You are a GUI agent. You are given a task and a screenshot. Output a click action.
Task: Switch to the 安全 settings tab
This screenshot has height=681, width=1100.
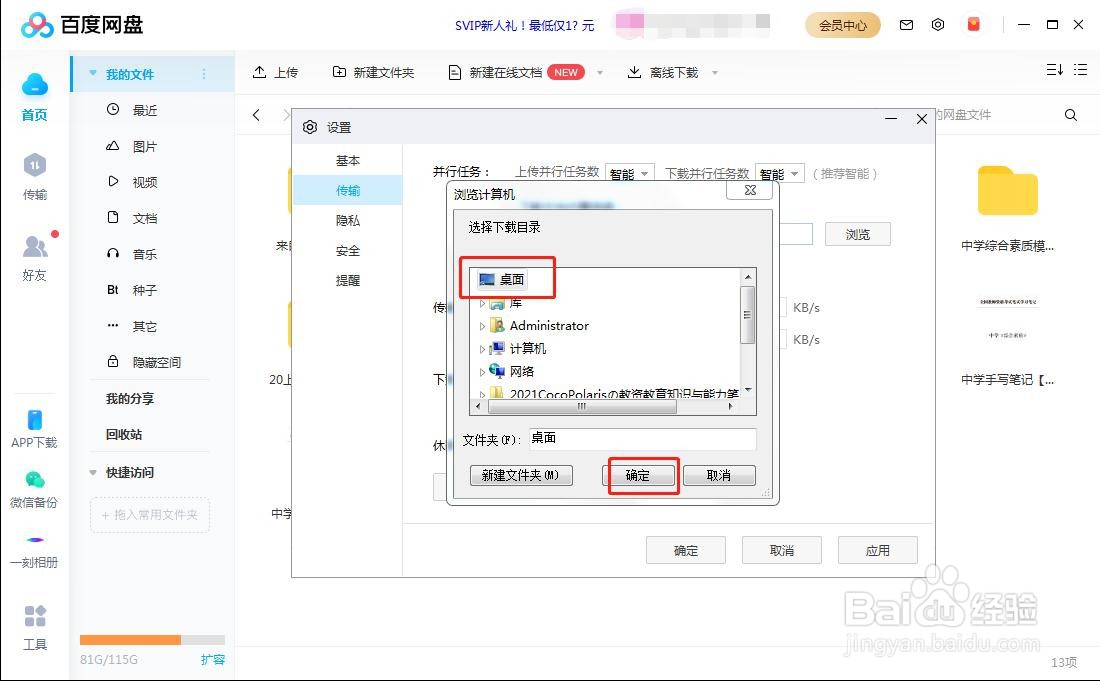pyautogui.click(x=347, y=250)
